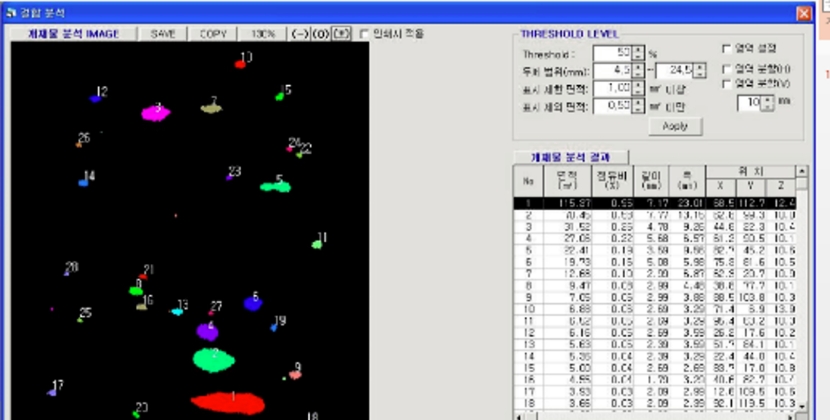The image size is (830, 420).
Task: Increase the maximum thickness 24.5 spinner
Action: 700,67
